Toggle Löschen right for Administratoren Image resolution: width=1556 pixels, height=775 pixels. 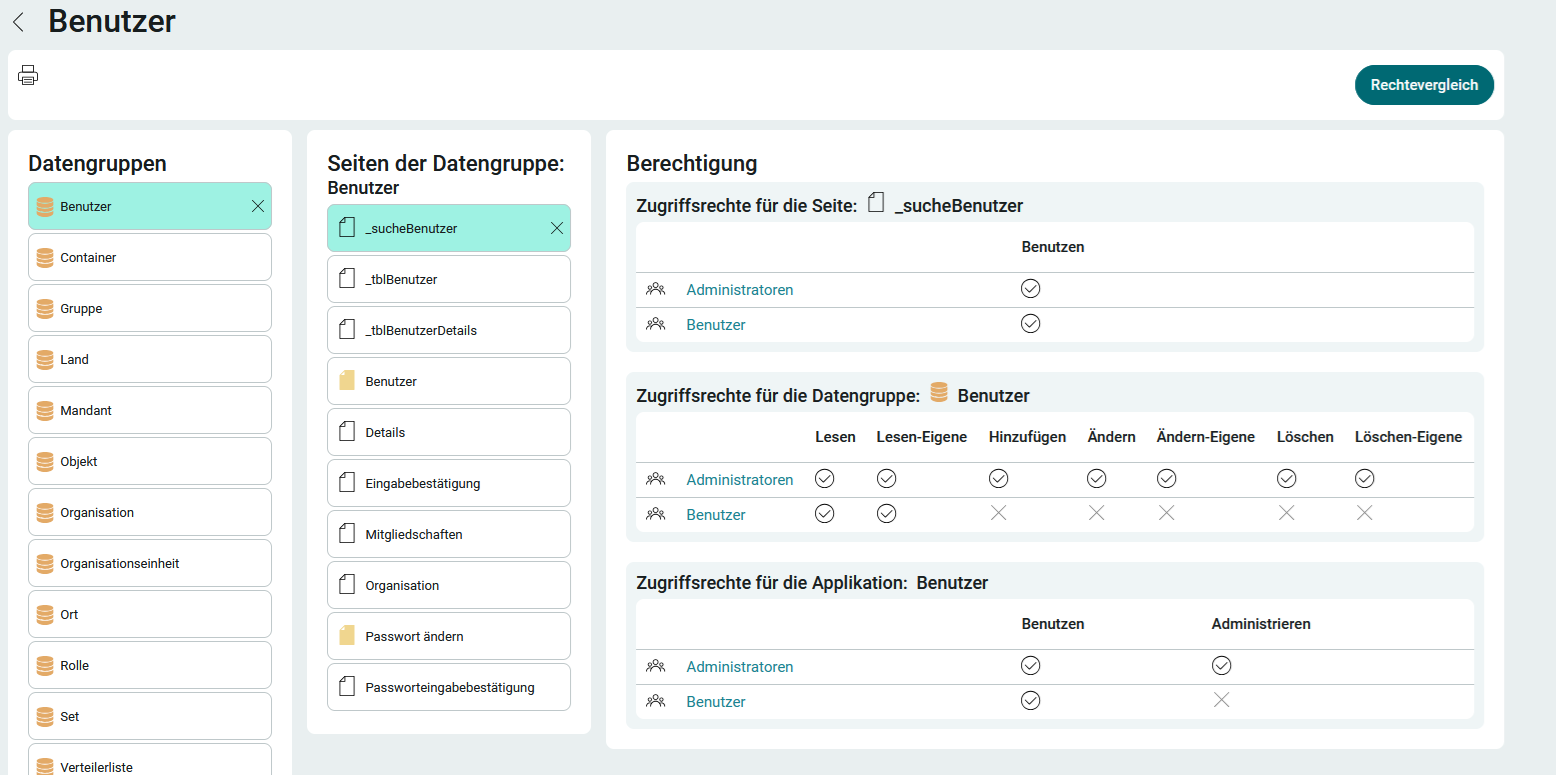[1287, 479]
